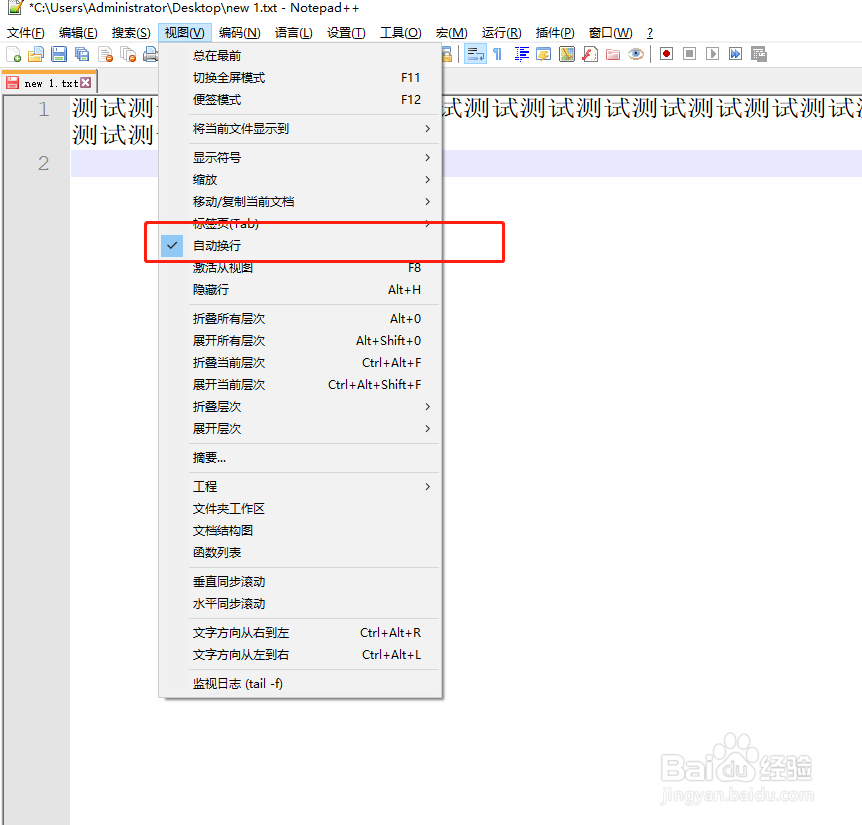
Task: Open the 宏 menu
Action: tap(451, 32)
